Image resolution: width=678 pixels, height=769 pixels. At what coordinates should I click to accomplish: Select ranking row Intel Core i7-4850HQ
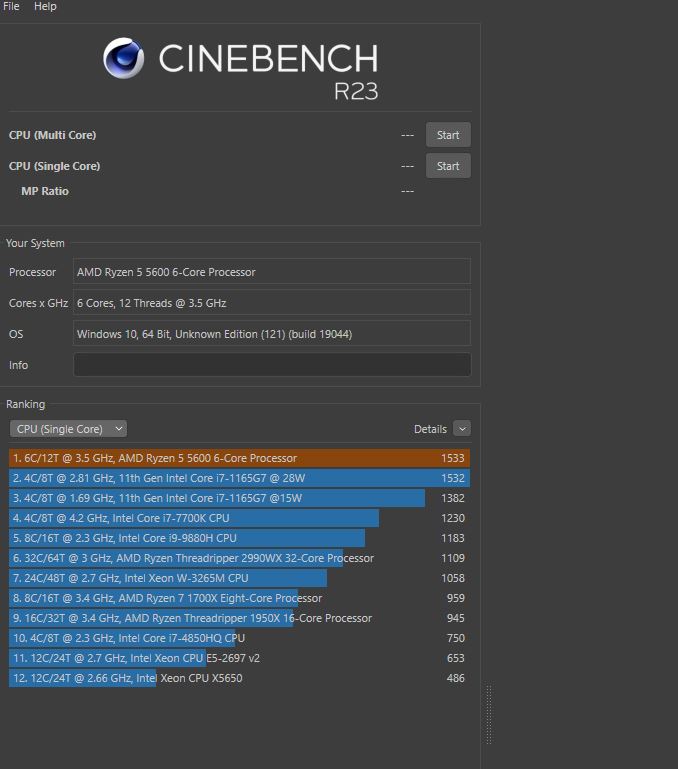(239, 638)
